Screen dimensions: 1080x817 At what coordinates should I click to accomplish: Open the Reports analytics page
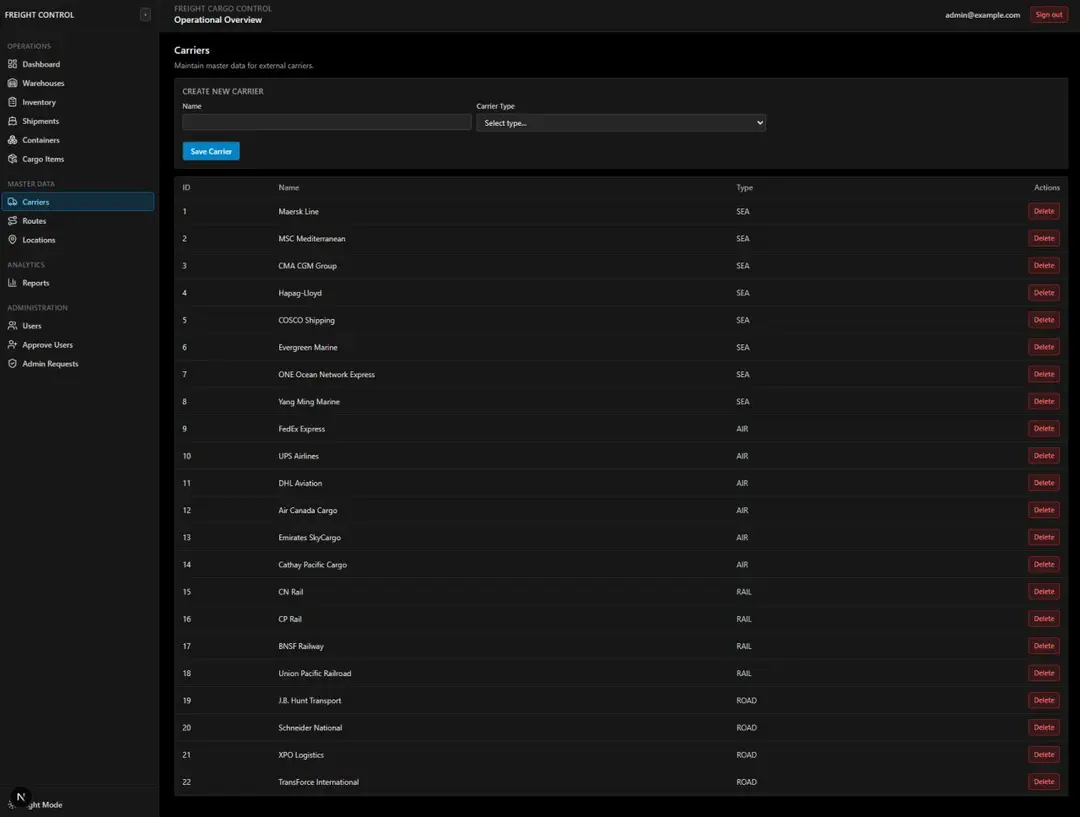click(x=77, y=282)
